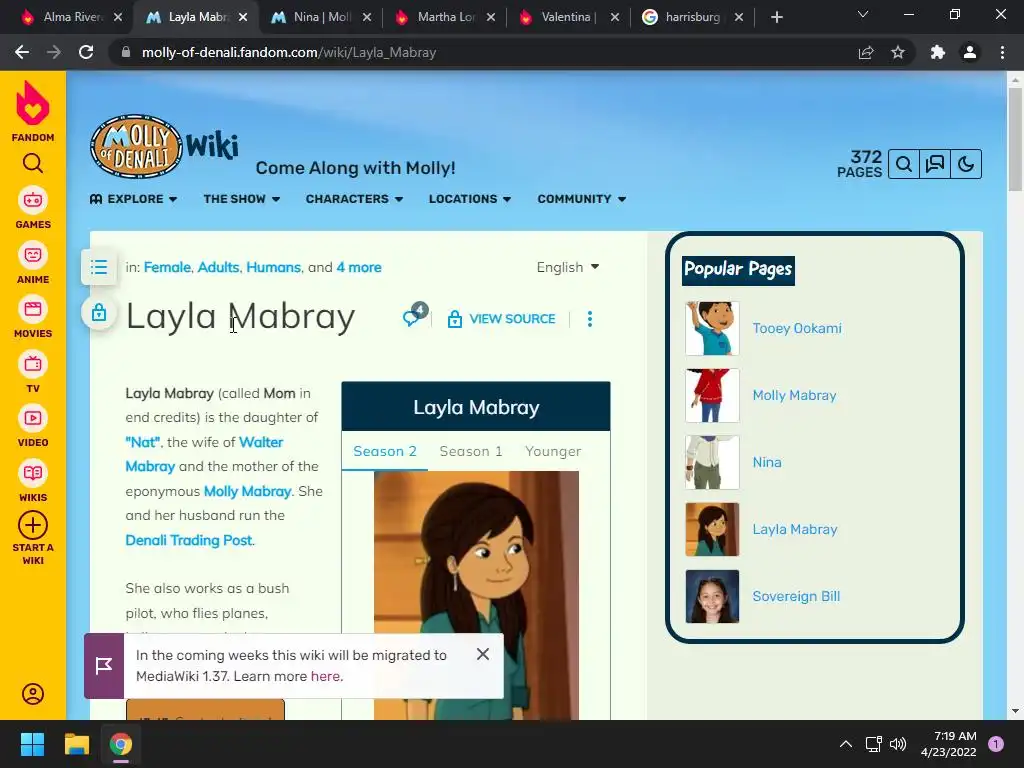Click the Molly of Denali Wiki logo
The width and height of the screenshot is (1024, 768).
pyautogui.click(x=164, y=146)
